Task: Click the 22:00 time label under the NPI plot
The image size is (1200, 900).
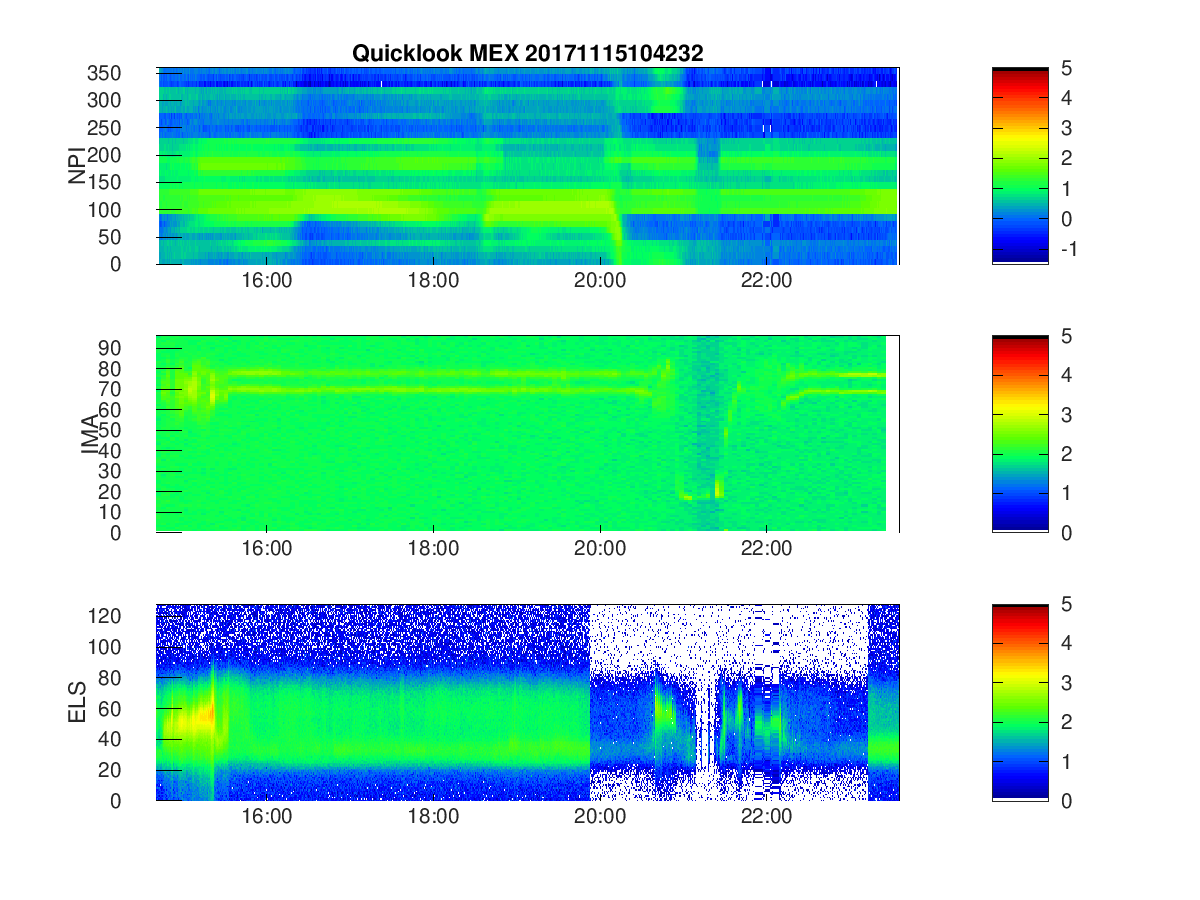Action: [766, 282]
